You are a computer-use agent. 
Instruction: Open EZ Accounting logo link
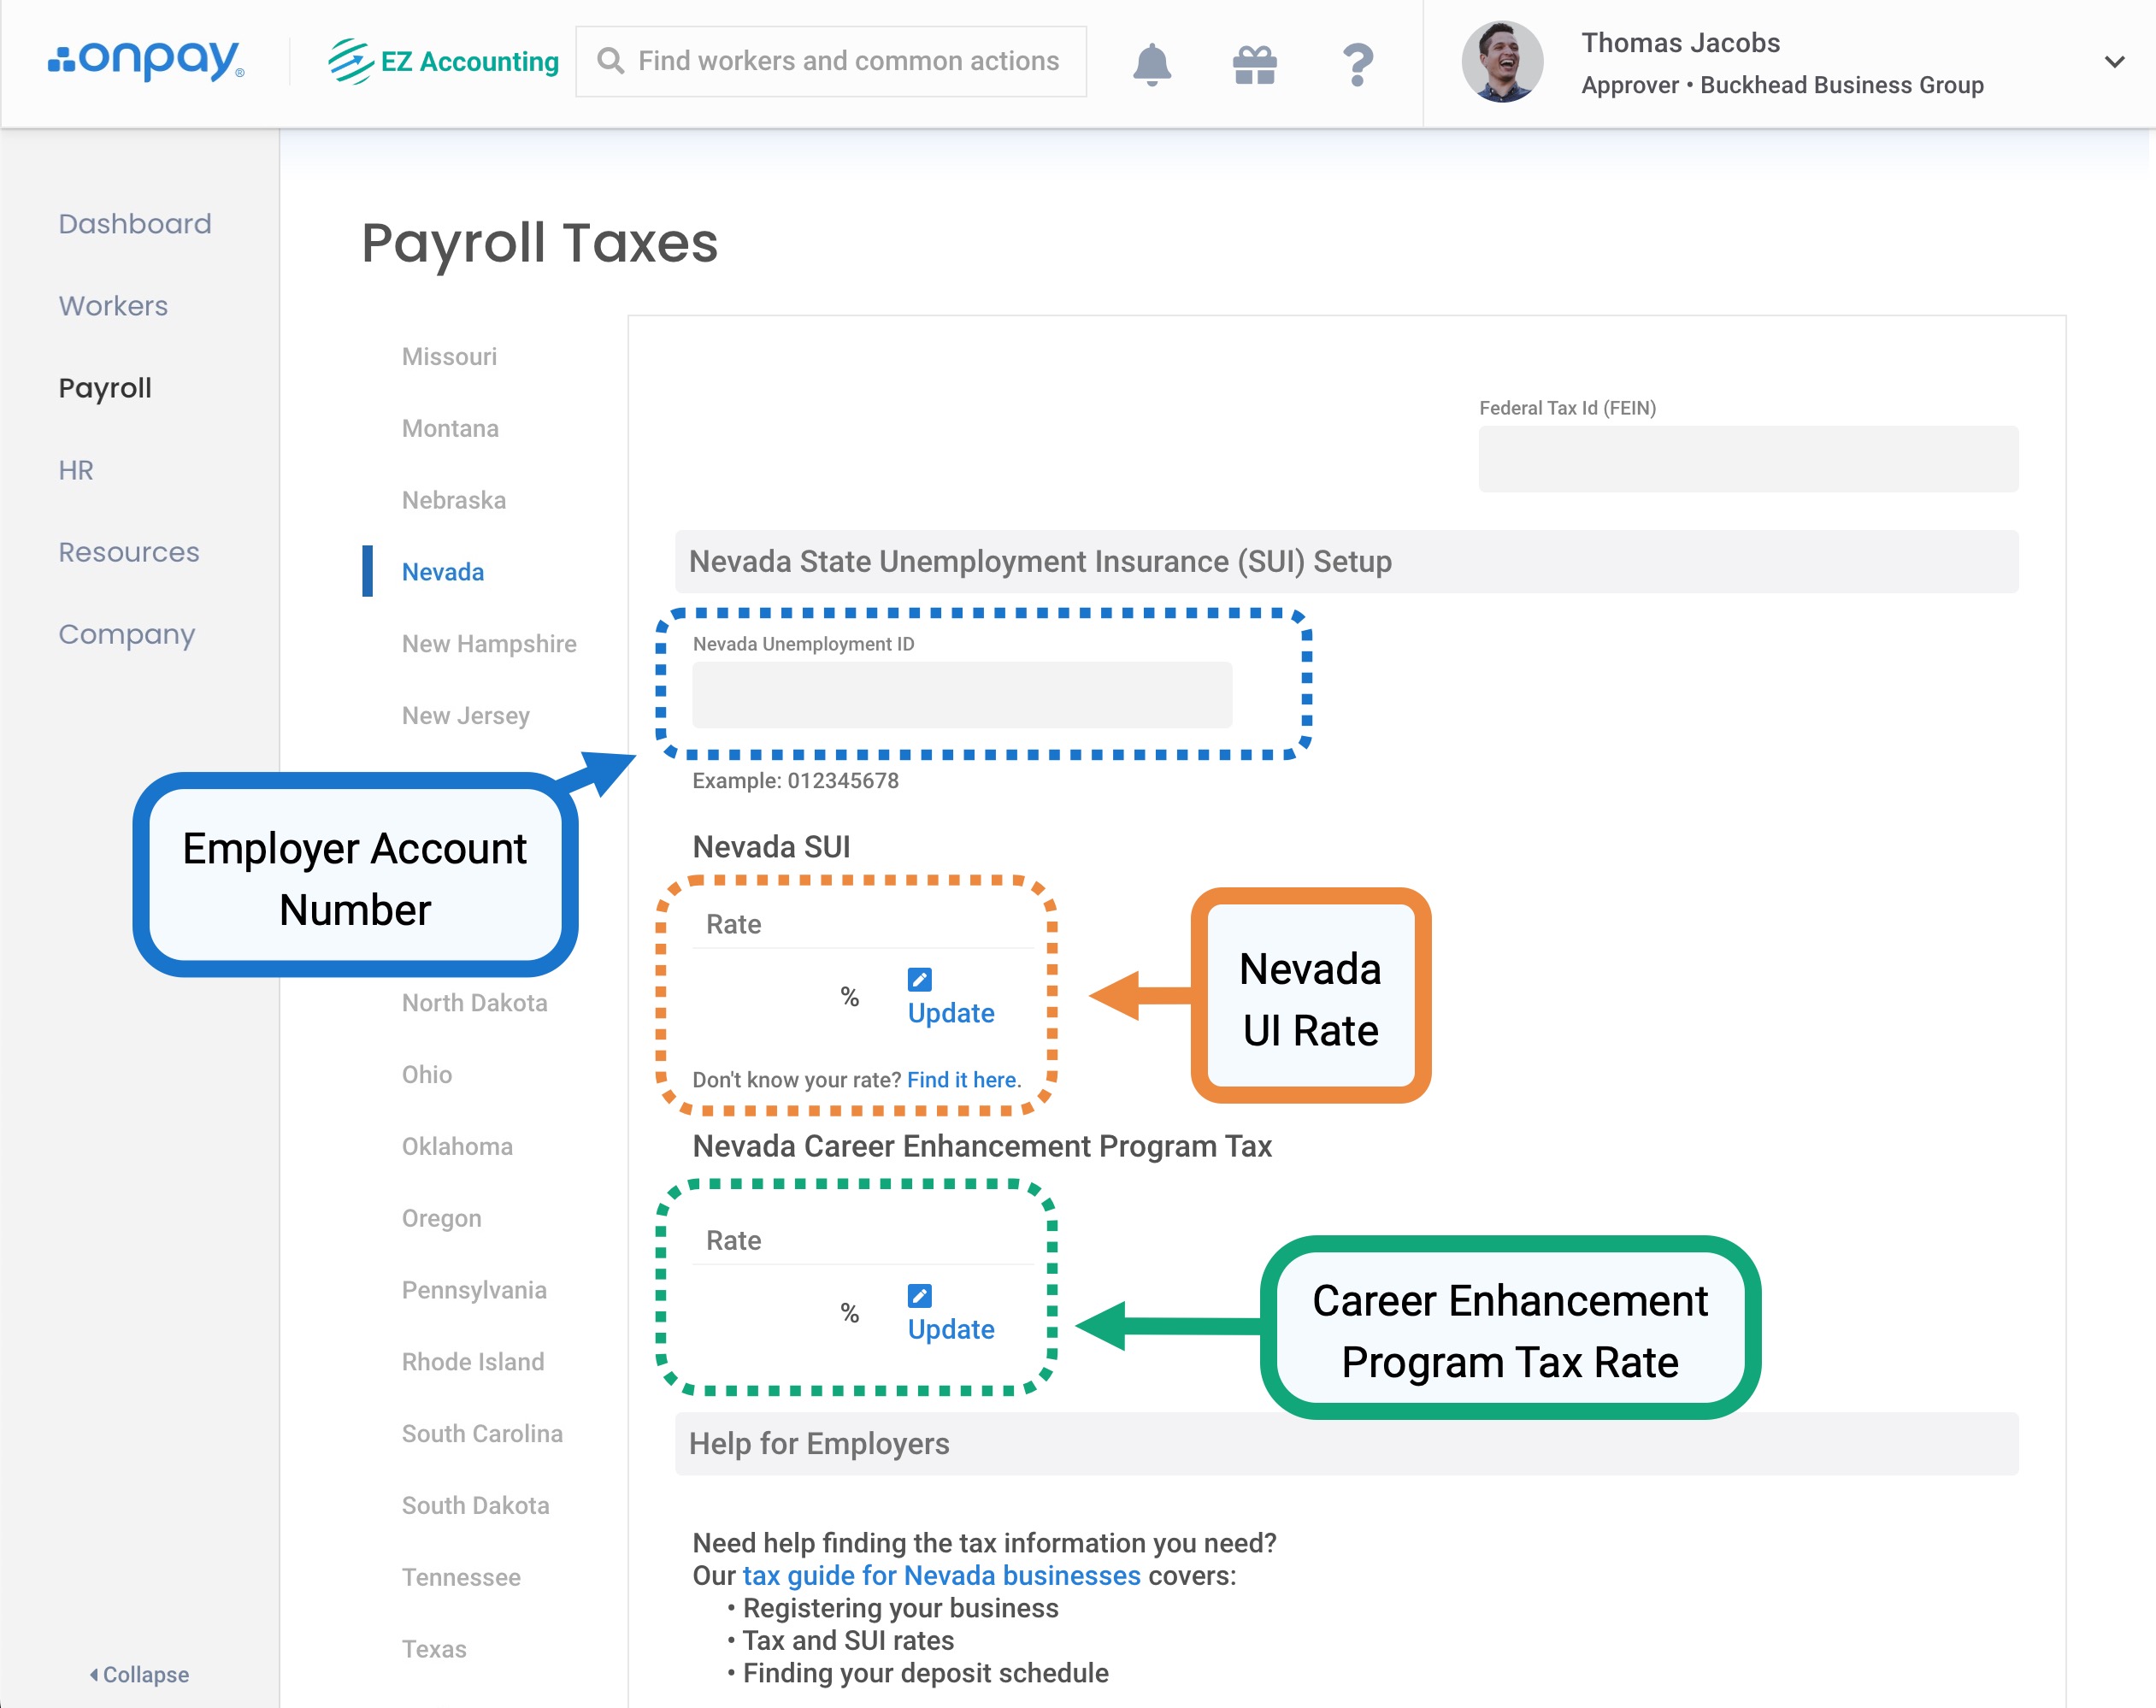coord(444,61)
